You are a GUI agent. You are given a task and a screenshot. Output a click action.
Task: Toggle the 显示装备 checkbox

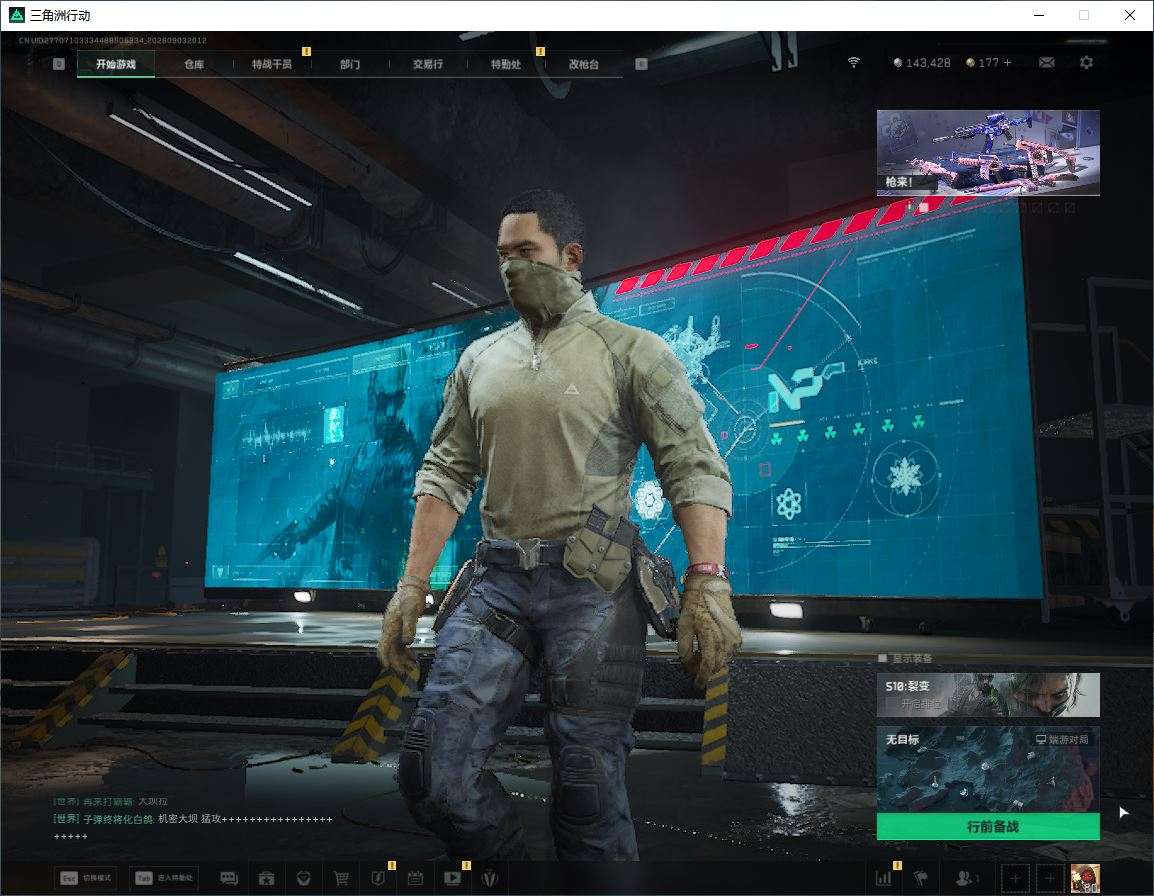tap(883, 657)
